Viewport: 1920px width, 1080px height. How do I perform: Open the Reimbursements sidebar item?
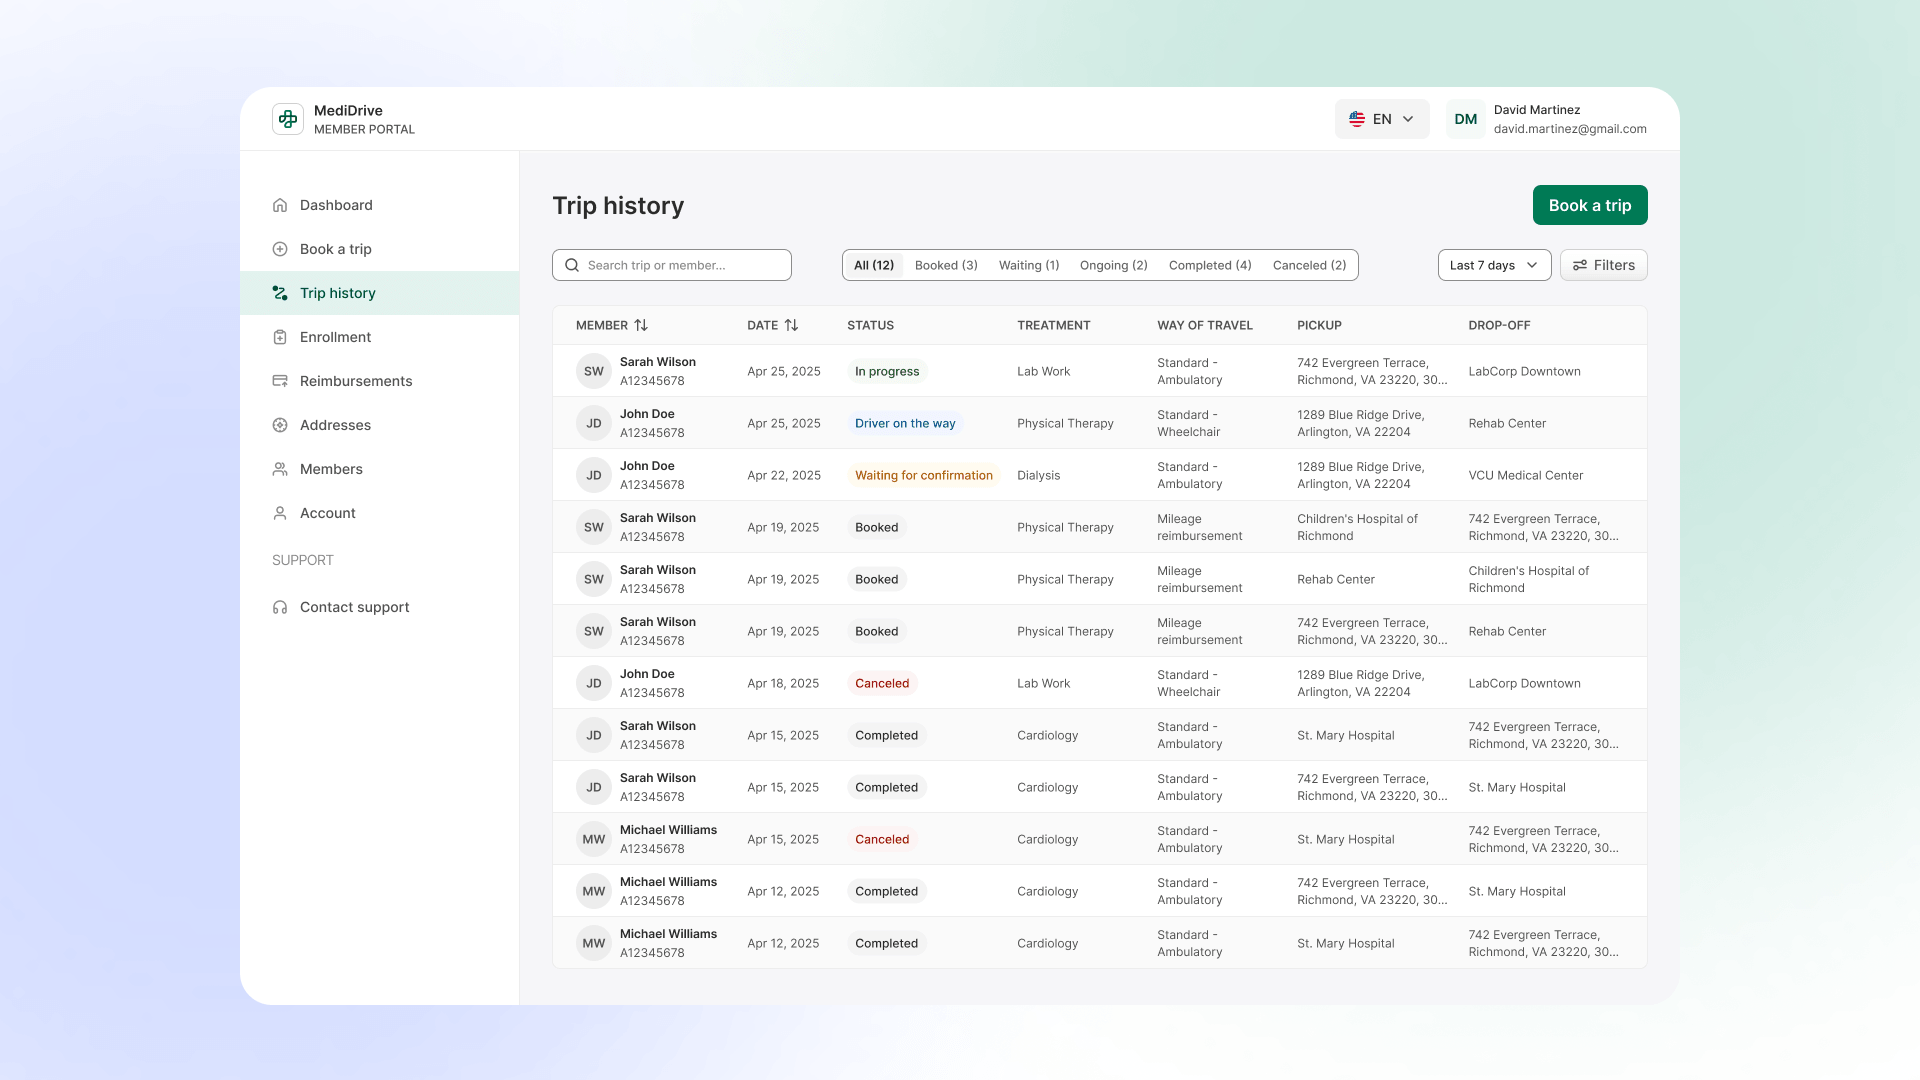pos(380,381)
